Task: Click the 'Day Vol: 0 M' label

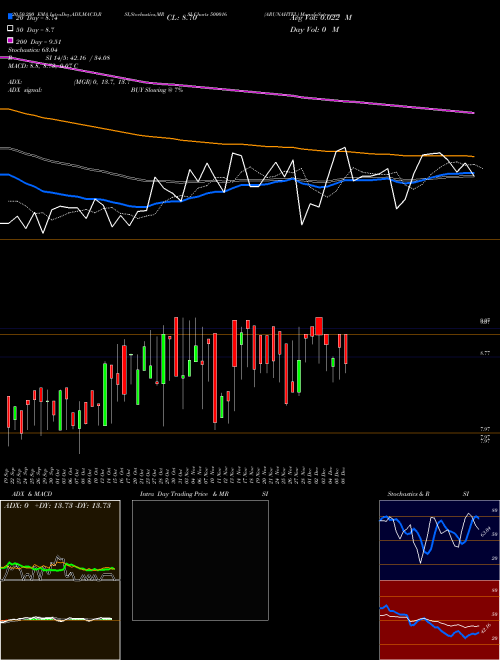Action: (314, 29)
